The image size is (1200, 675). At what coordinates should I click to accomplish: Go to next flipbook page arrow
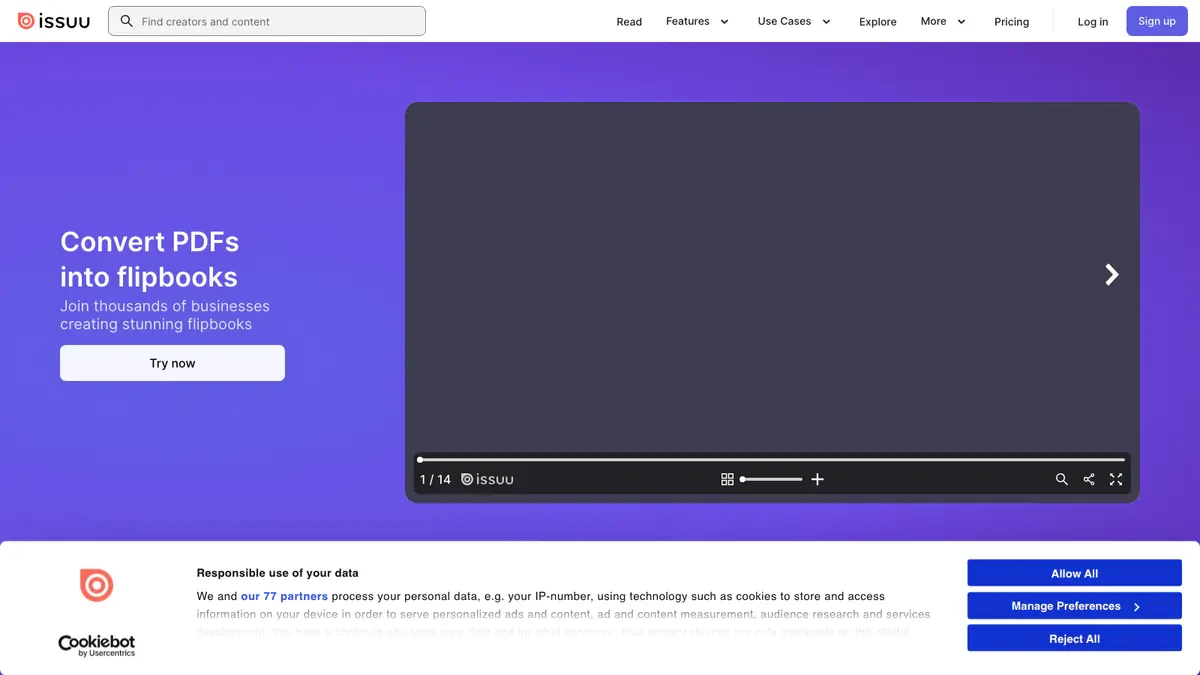[x=1111, y=274]
